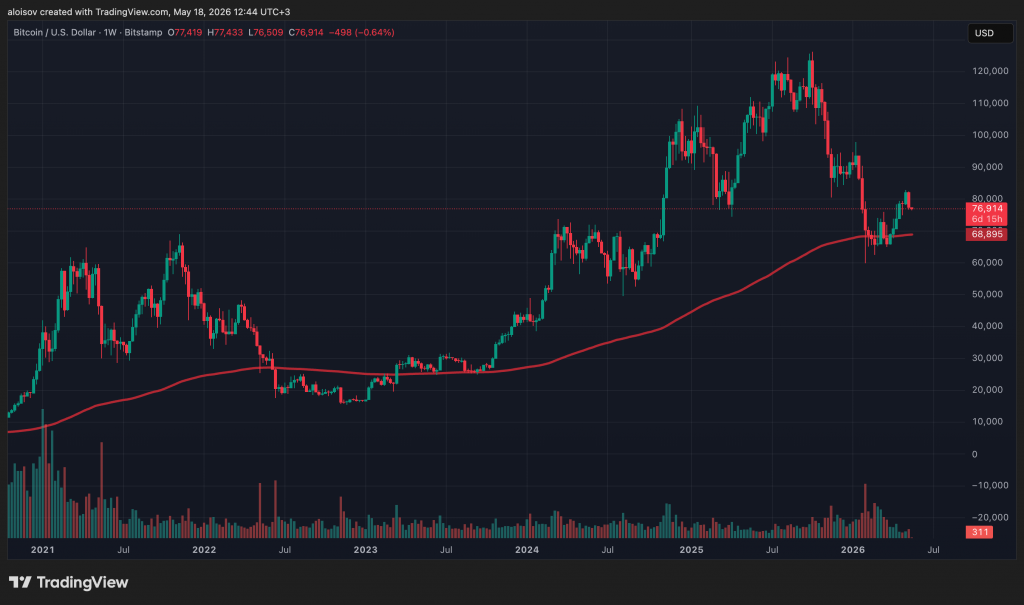Image resolution: width=1024 pixels, height=605 pixels.
Task: Click the Bitcoin / U.S. Dollar symbol title
Action: [55, 32]
